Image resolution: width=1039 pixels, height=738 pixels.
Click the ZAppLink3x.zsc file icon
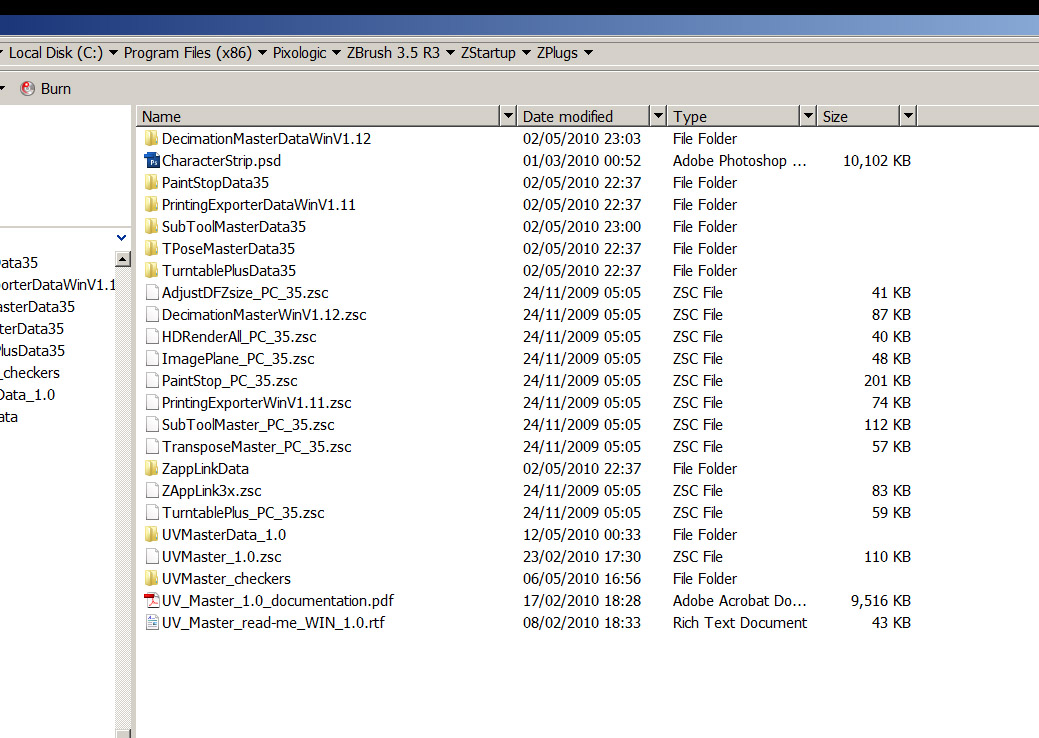point(152,490)
